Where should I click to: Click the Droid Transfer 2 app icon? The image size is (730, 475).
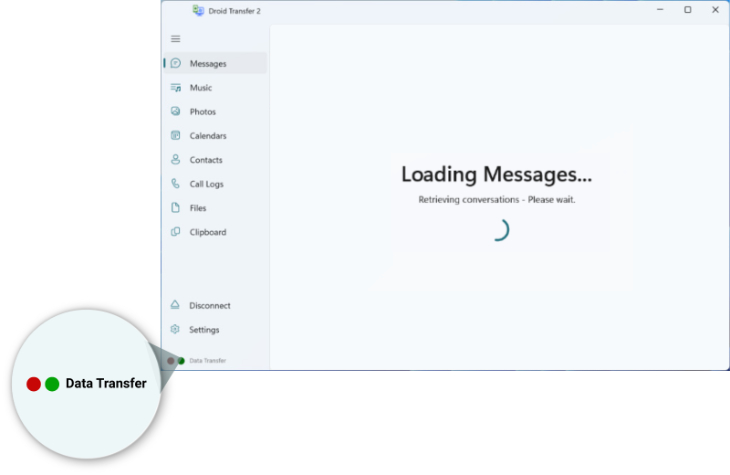pos(198,10)
